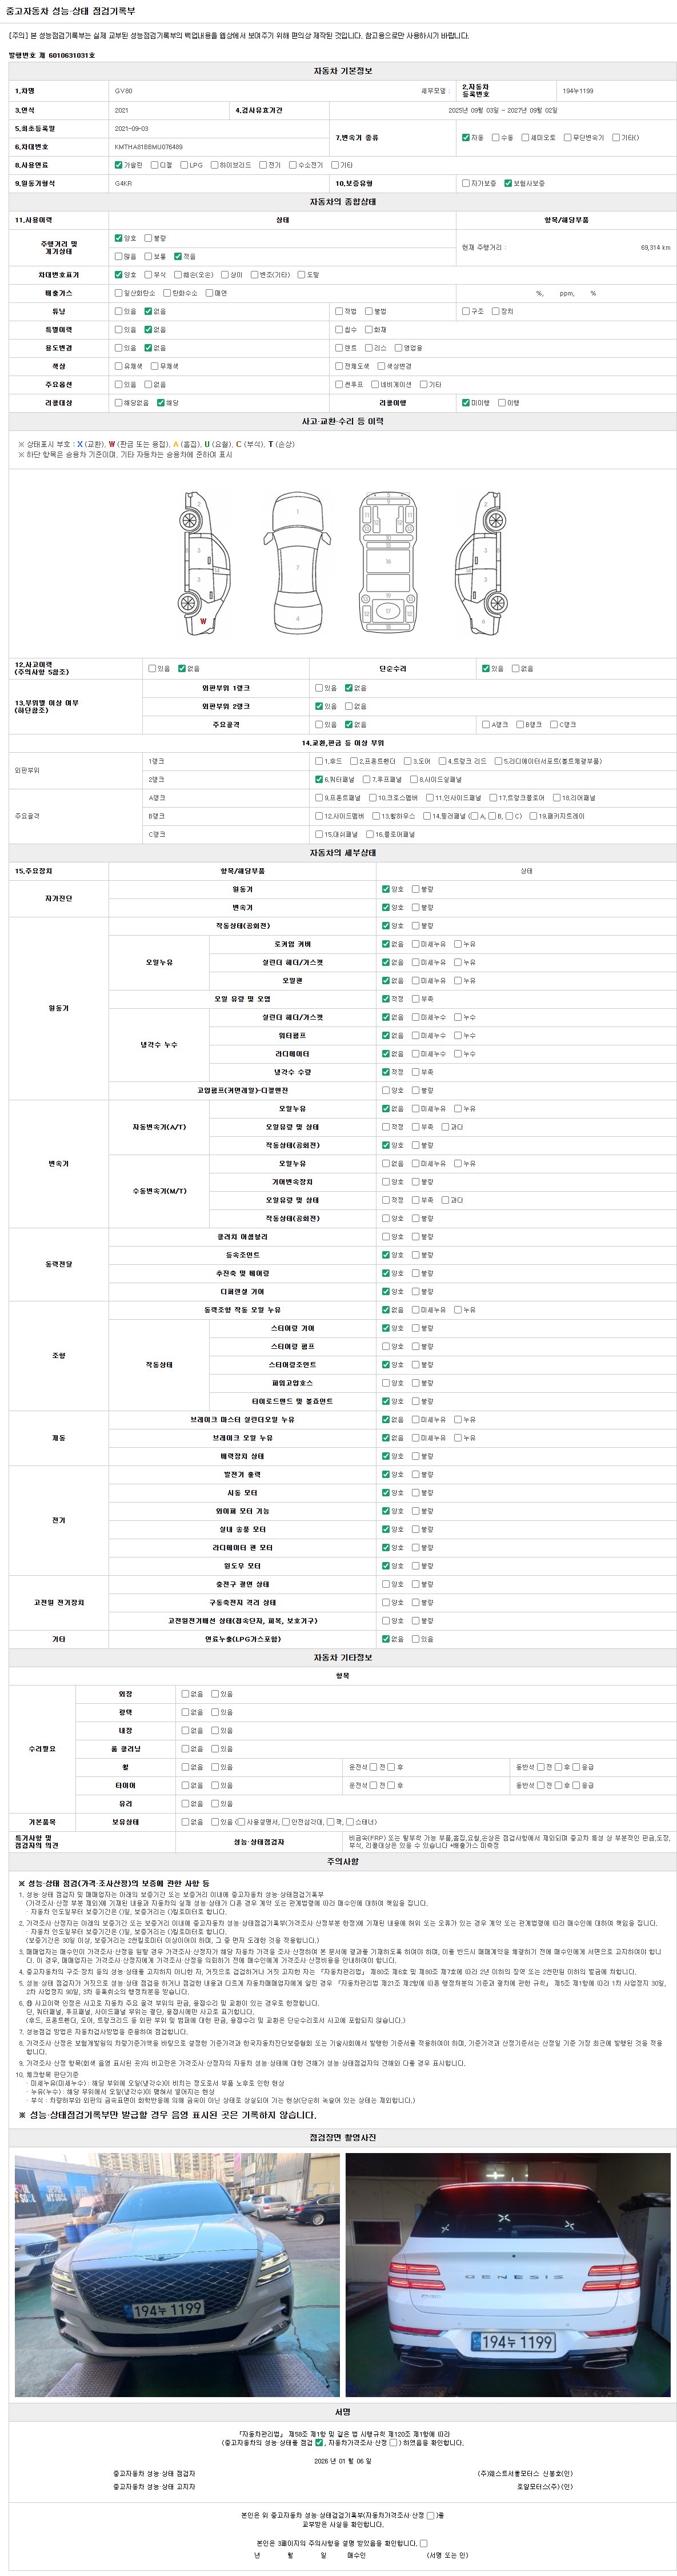Screen dimensions: 677x2576
Task: Check the 1.후드 panel checkbox
Action: pos(319,761)
